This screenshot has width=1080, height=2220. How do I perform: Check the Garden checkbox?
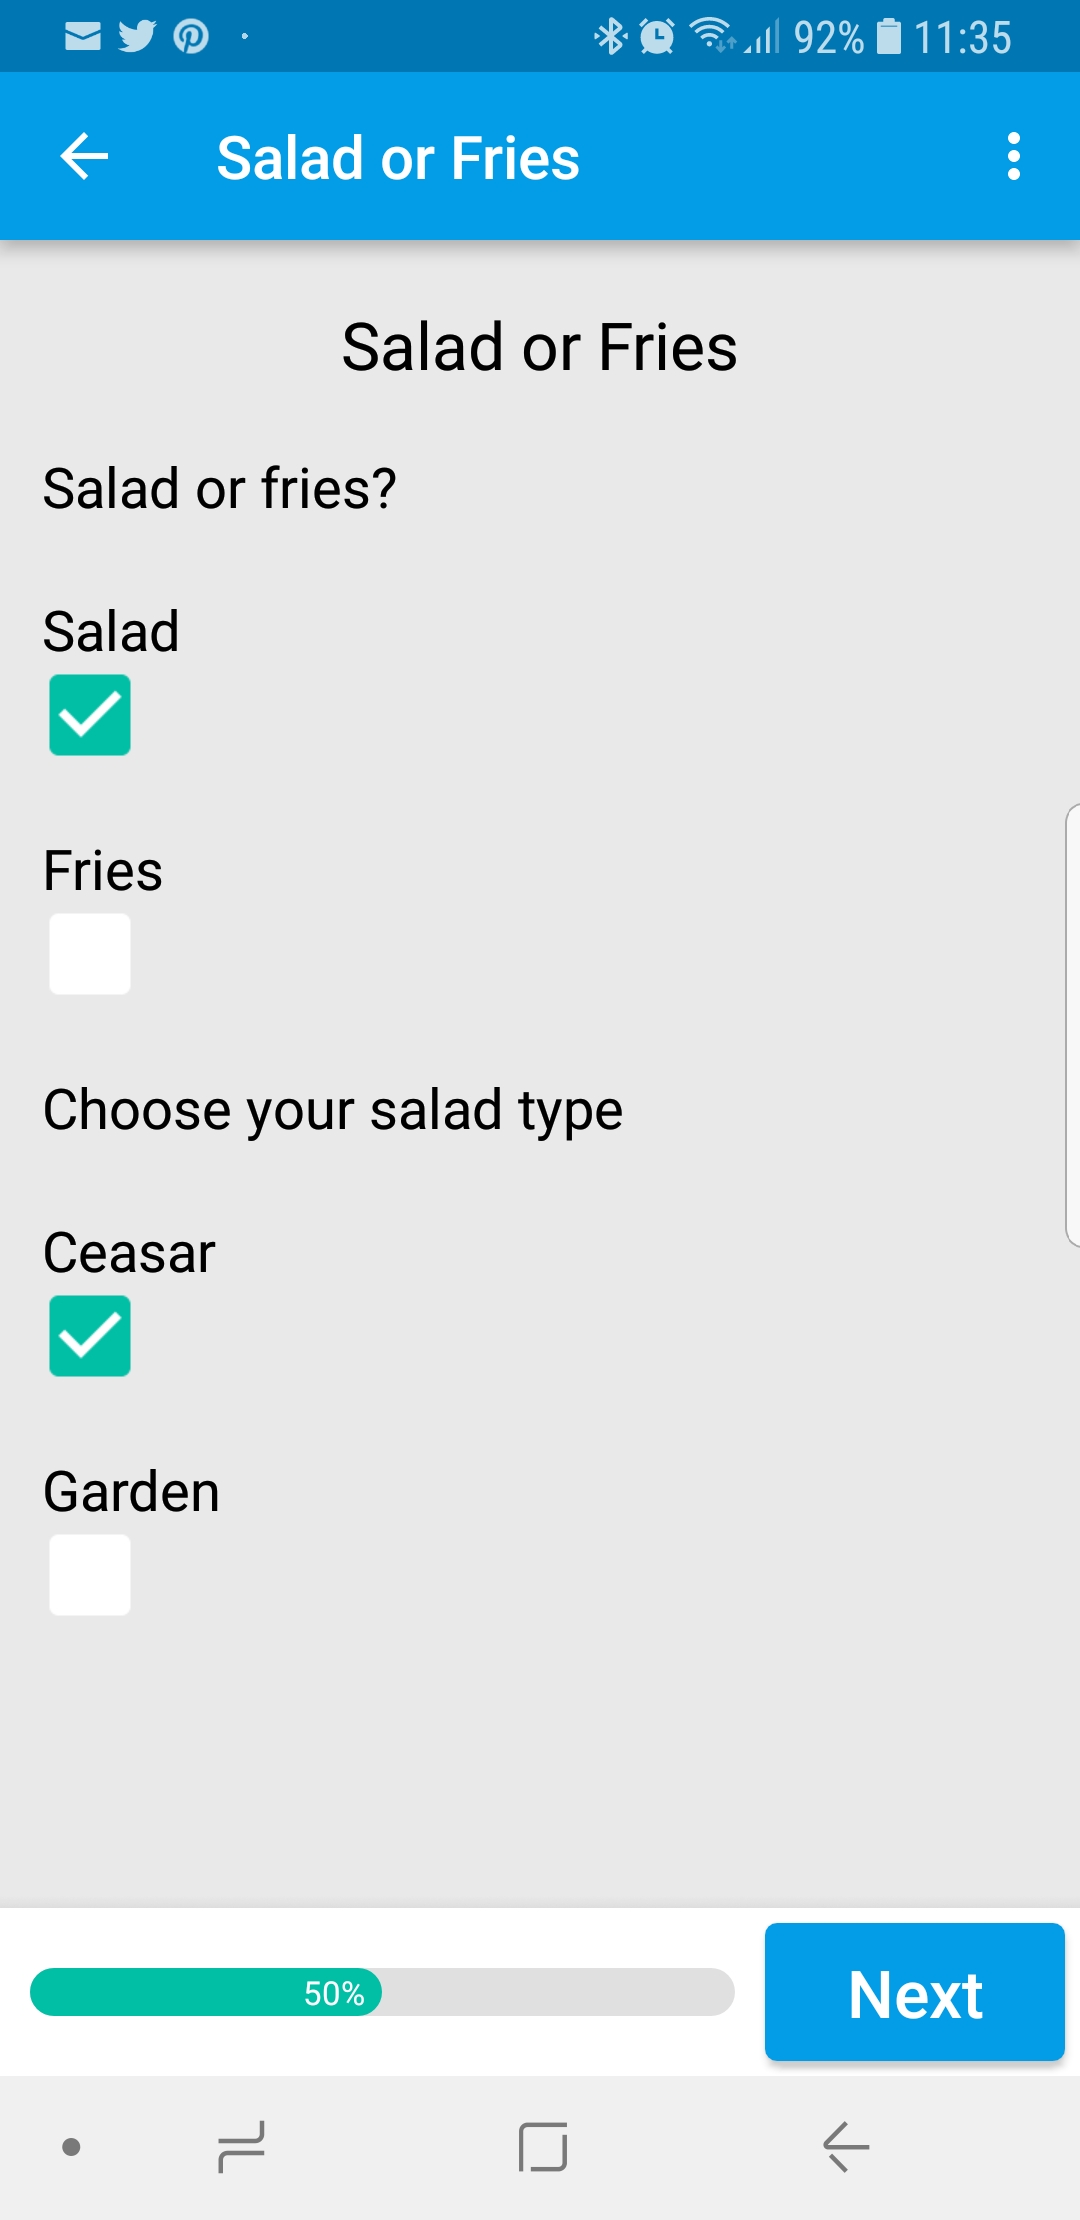pyautogui.click(x=90, y=1575)
